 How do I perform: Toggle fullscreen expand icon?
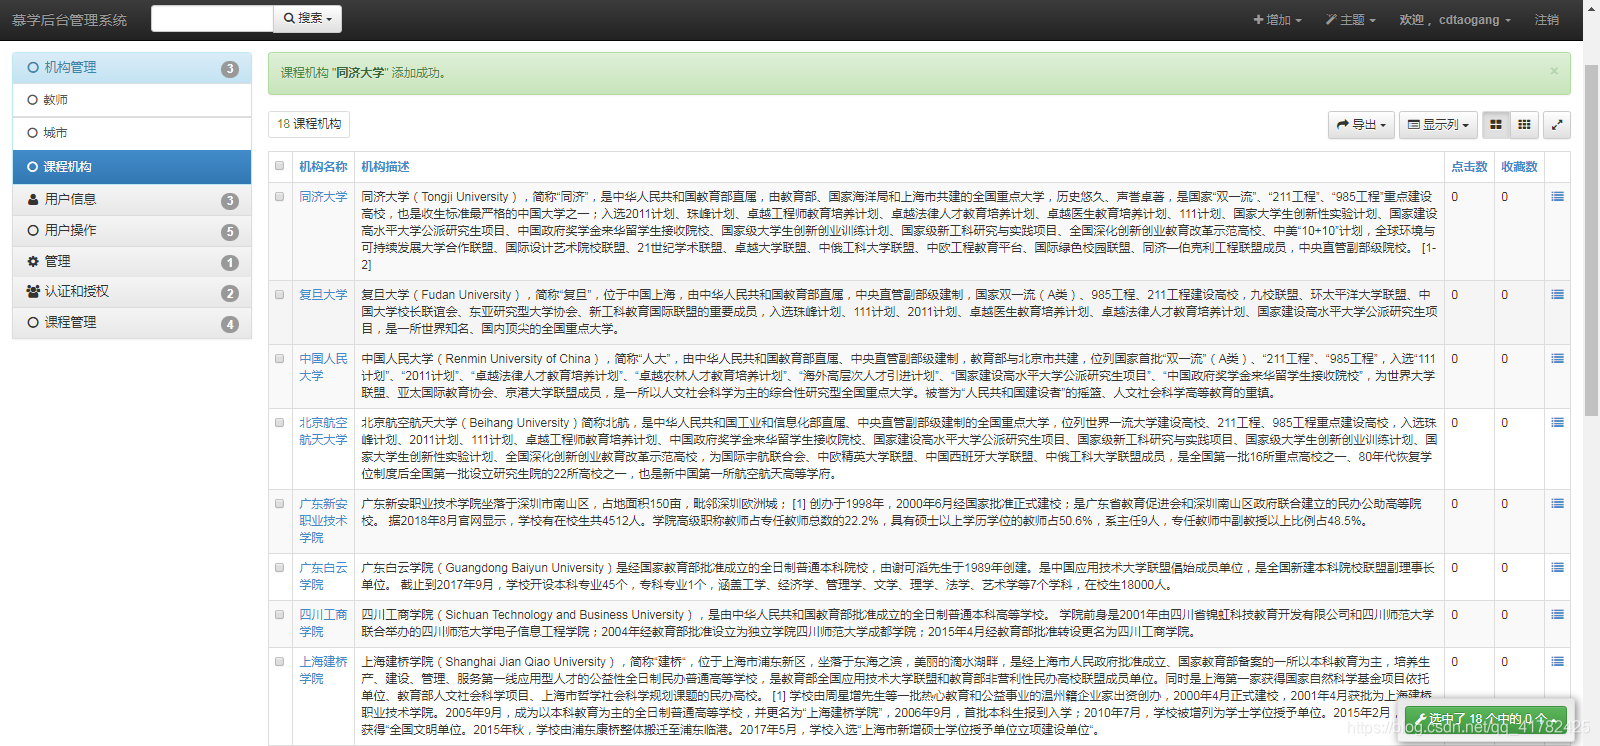click(x=1557, y=125)
